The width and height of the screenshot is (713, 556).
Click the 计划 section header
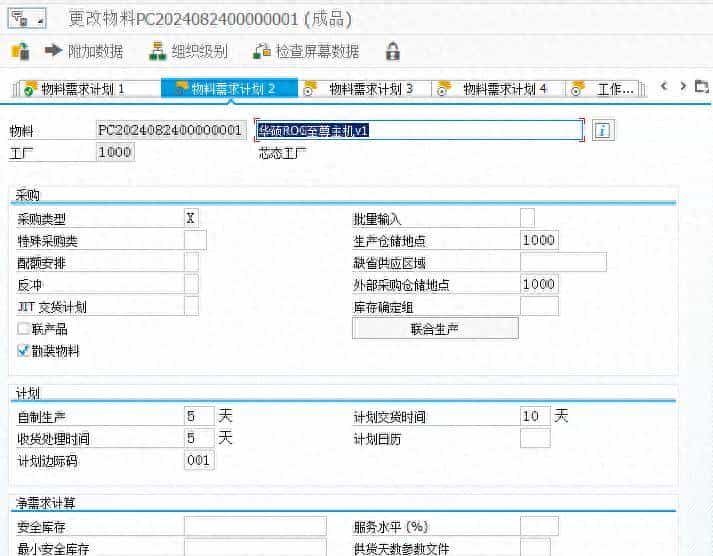(x=28, y=393)
